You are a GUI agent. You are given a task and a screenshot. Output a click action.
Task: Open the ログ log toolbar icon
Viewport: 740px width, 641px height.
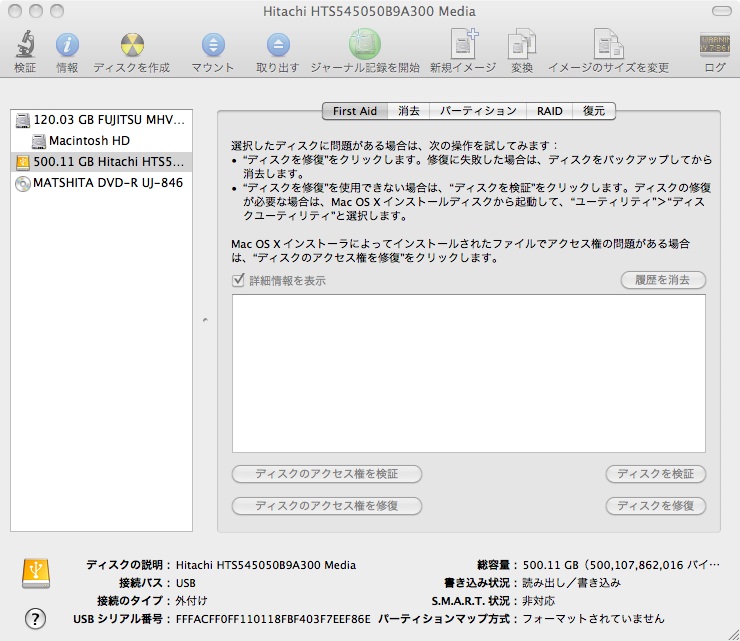pyautogui.click(x=715, y=45)
